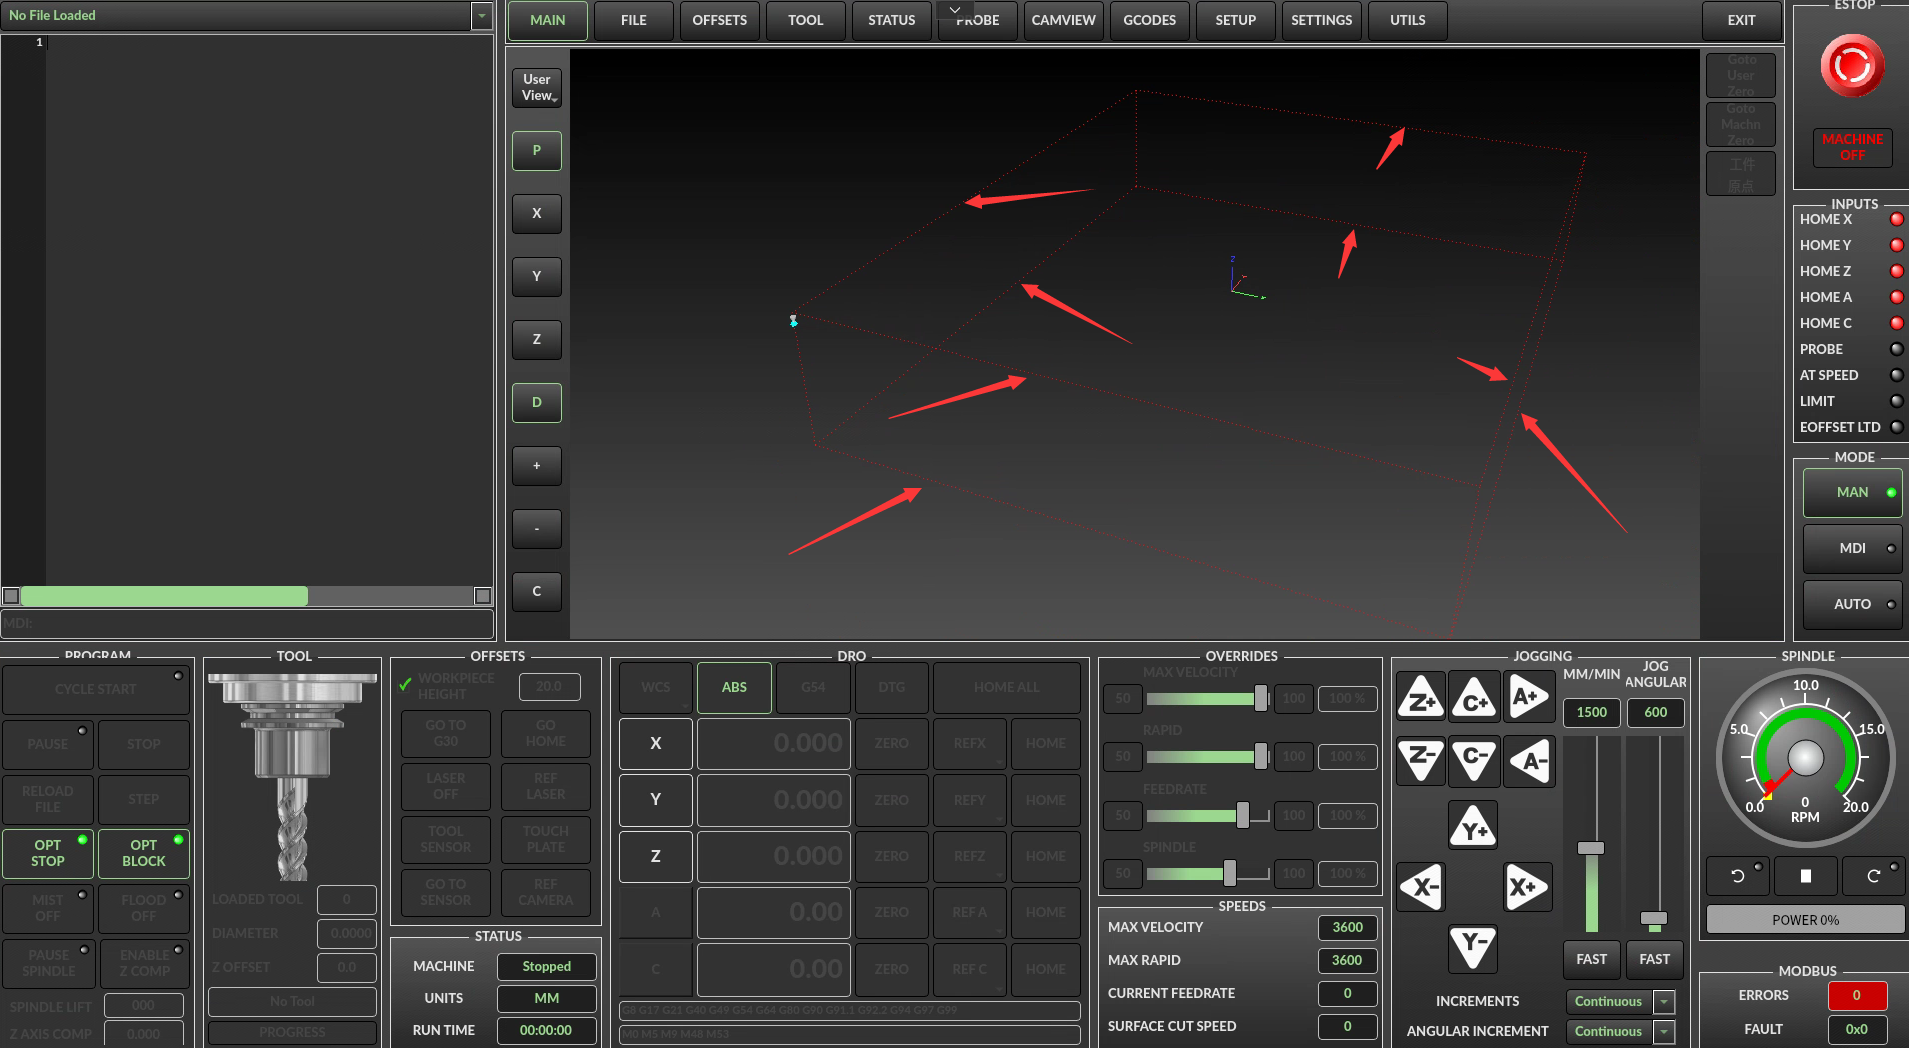Screen dimensions: 1909x1048
Task: Open the OFFSETS tab
Action: [x=719, y=20]
